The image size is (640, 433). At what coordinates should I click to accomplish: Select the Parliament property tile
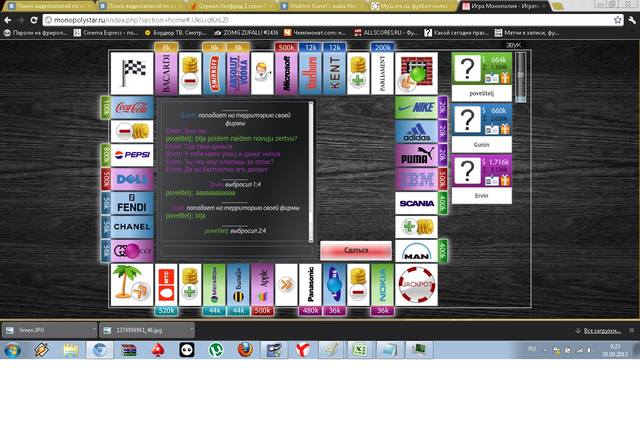pyautogui.click(x=382, y=73)
